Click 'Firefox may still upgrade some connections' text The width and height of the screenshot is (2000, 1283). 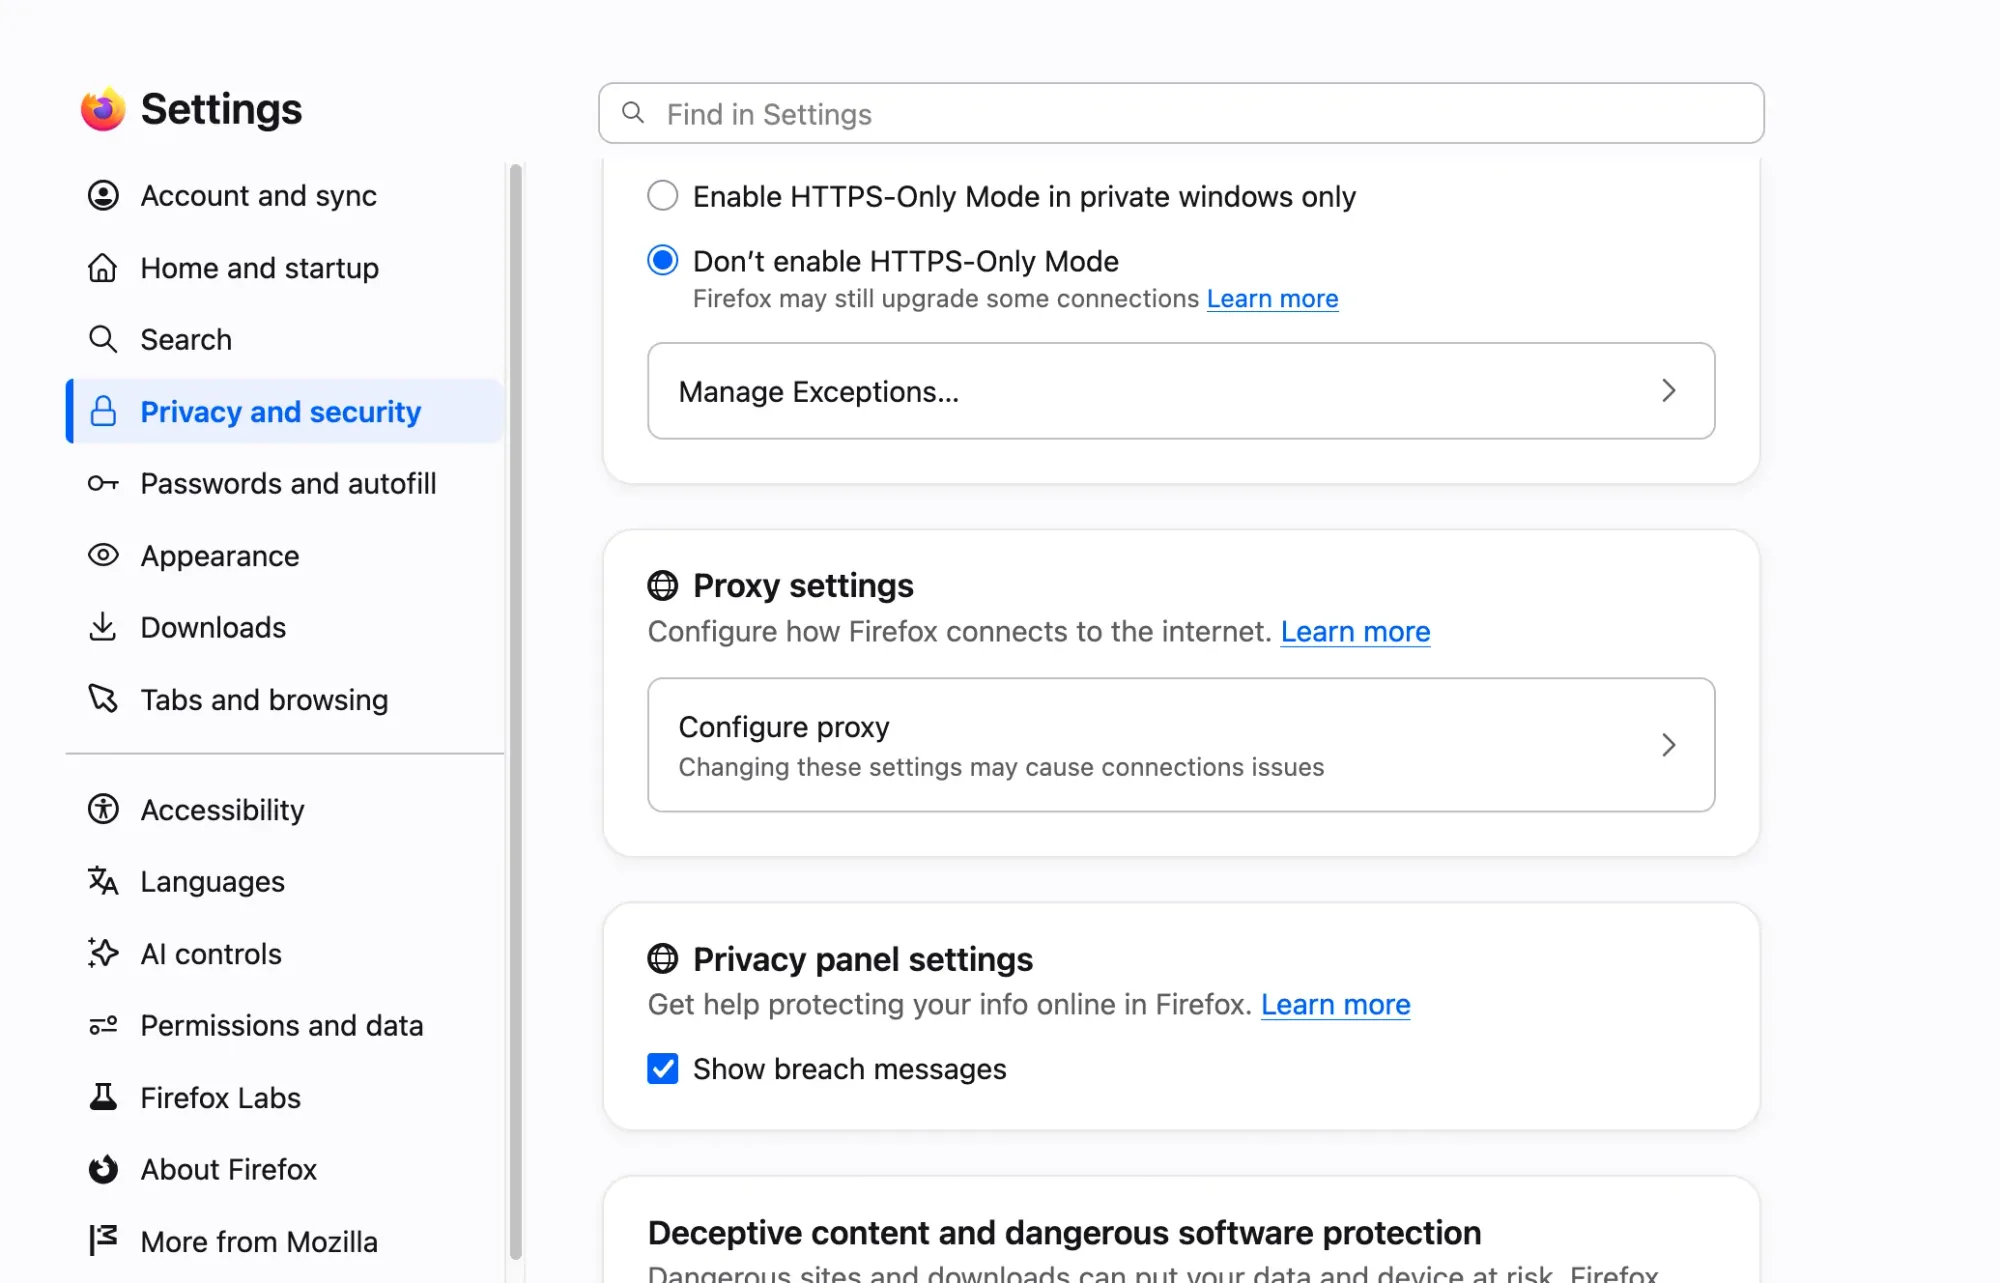tap(946, 298)
